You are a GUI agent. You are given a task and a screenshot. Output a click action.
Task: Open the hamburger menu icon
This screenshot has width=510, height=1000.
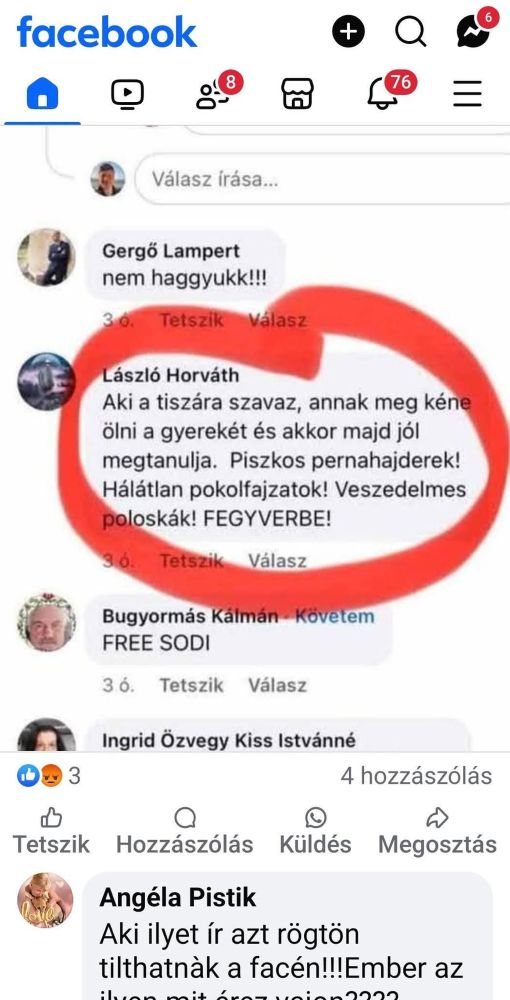pyautogui.click(x=467, y=94)
